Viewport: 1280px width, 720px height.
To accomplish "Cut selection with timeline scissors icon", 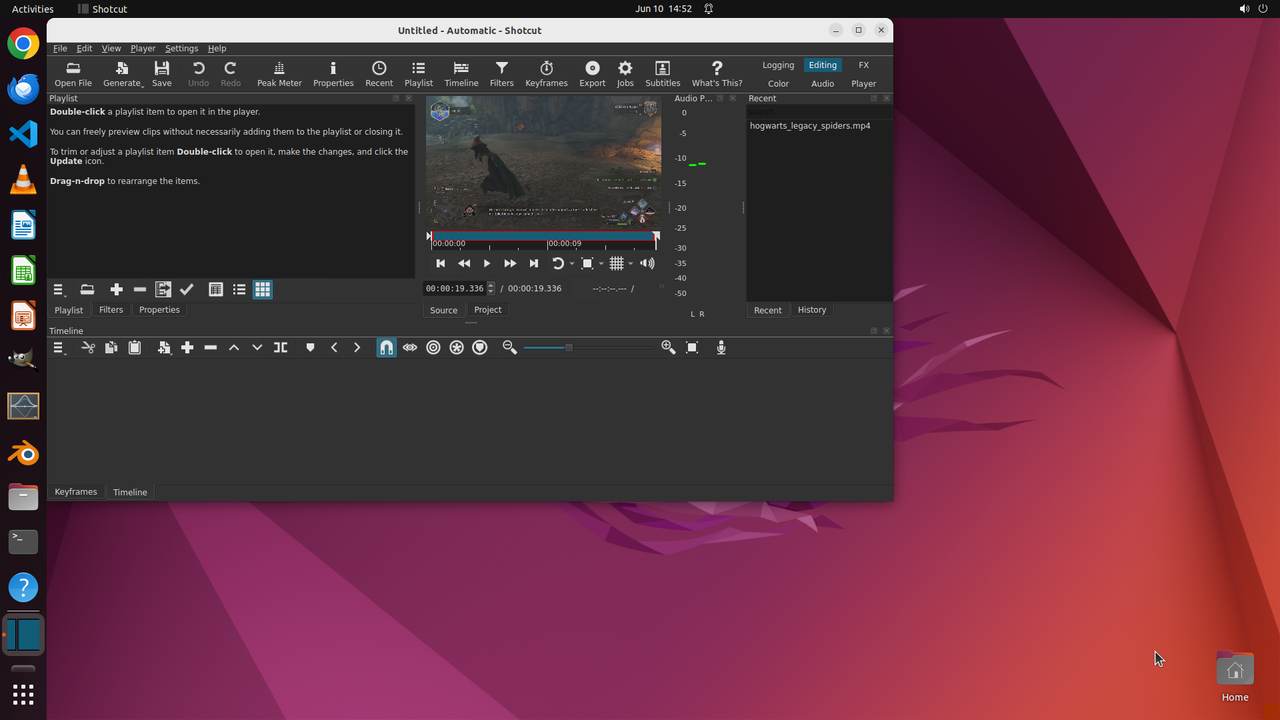I will 88,347.
